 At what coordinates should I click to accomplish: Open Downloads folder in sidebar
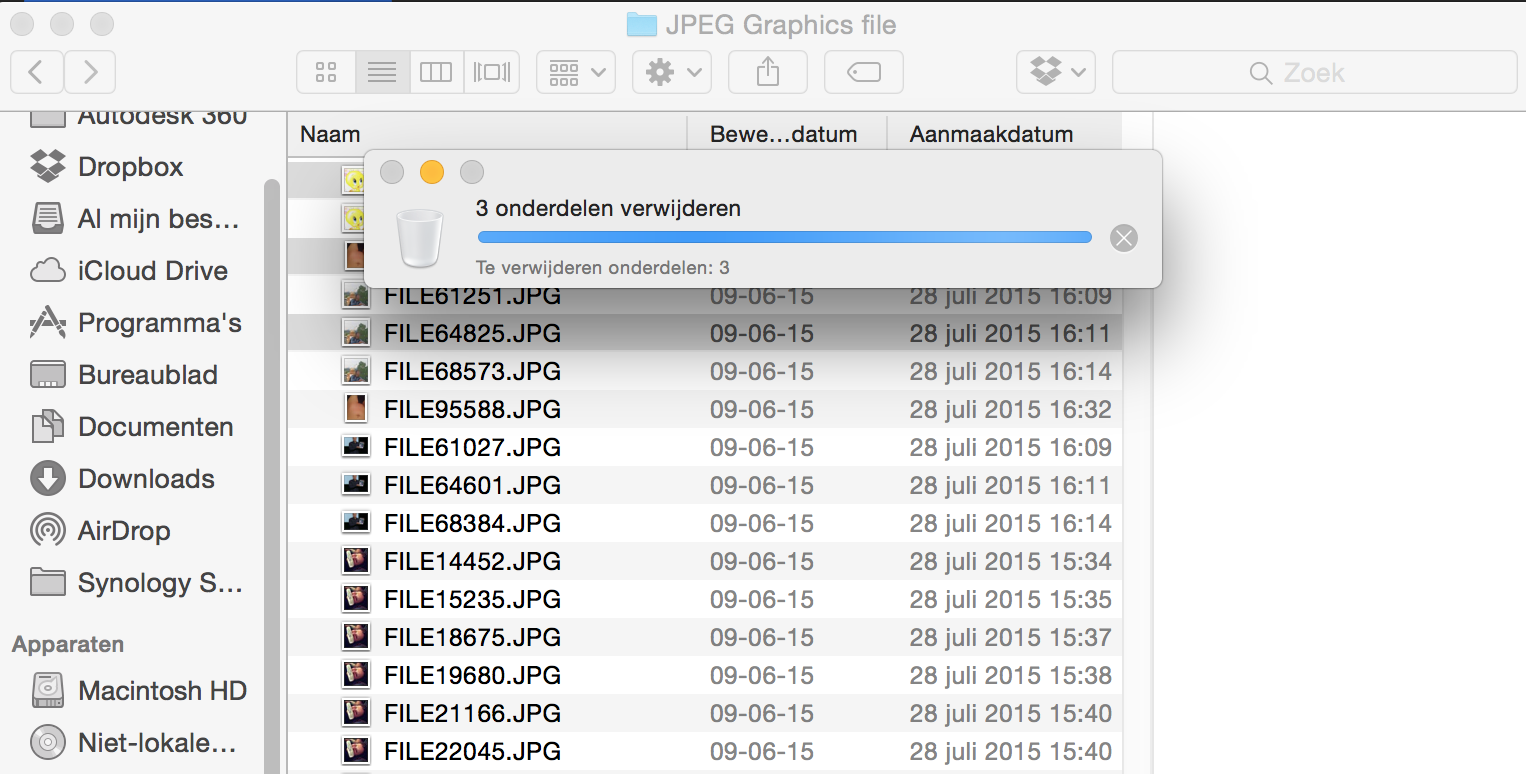(x=146, y=479)
